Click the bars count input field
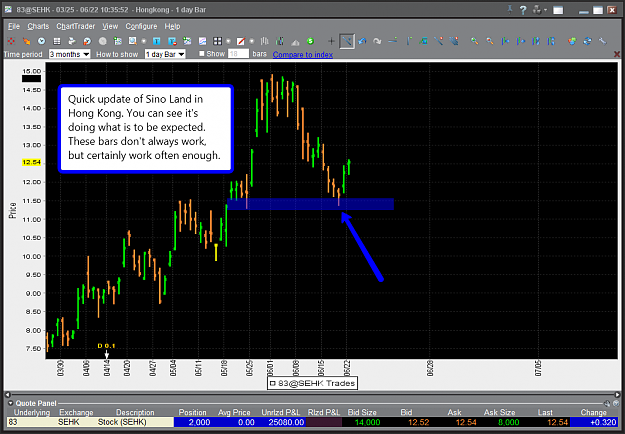This screenshot has width=625, height=434. click(238, 54)
